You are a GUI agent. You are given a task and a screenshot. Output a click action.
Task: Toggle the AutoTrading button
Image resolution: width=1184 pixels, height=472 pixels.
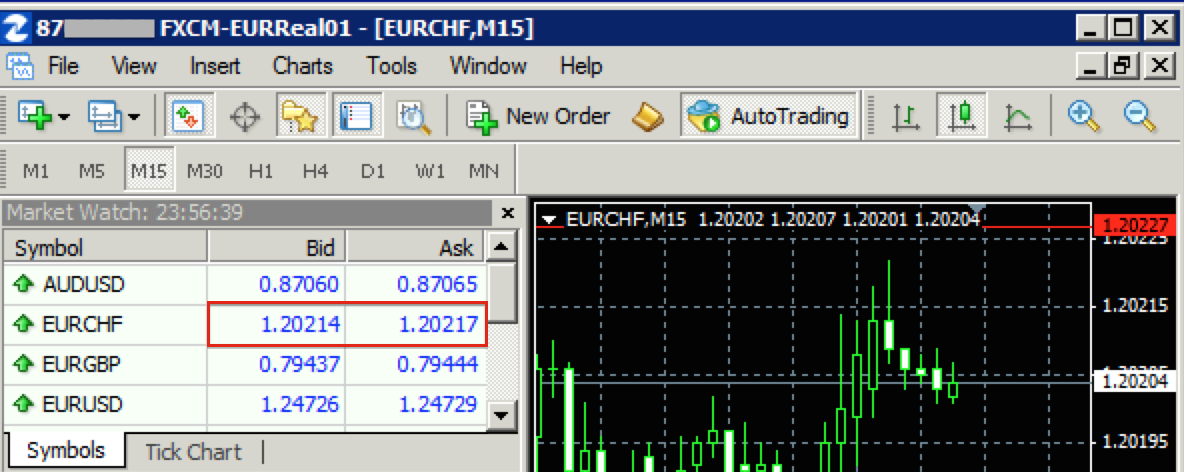coord(769,116)
